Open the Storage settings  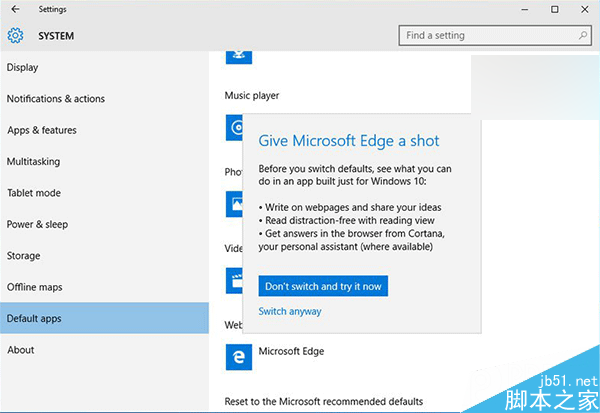point(23,256)
